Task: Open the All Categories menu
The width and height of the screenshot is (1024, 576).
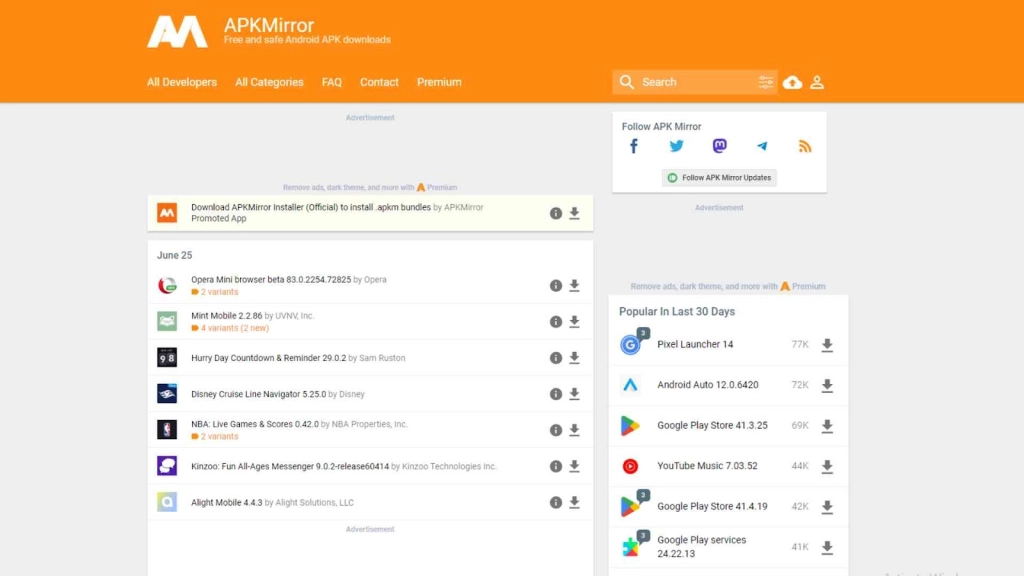Action: coord(269,82)
